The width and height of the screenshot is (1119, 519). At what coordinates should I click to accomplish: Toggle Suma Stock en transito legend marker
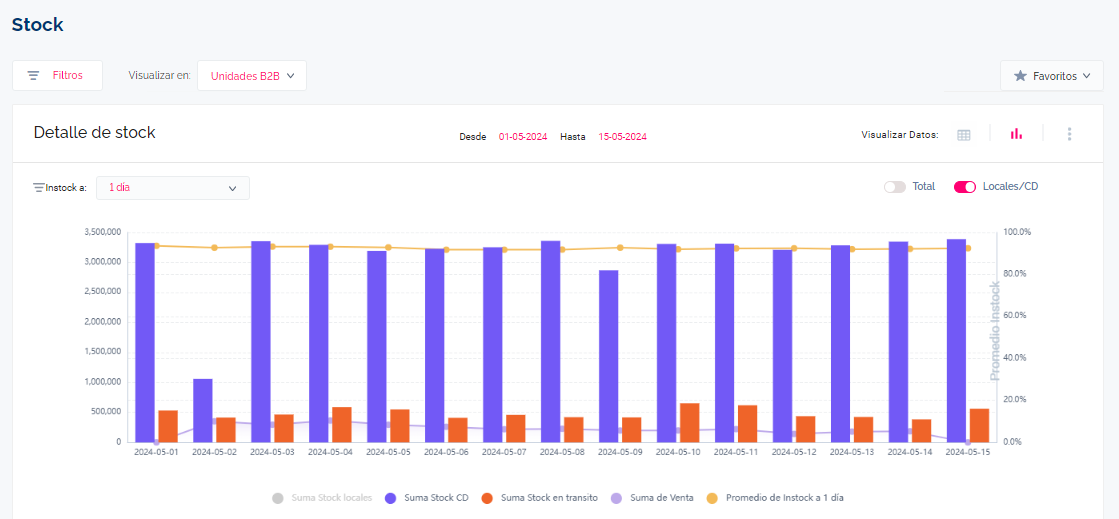point(487,497)
